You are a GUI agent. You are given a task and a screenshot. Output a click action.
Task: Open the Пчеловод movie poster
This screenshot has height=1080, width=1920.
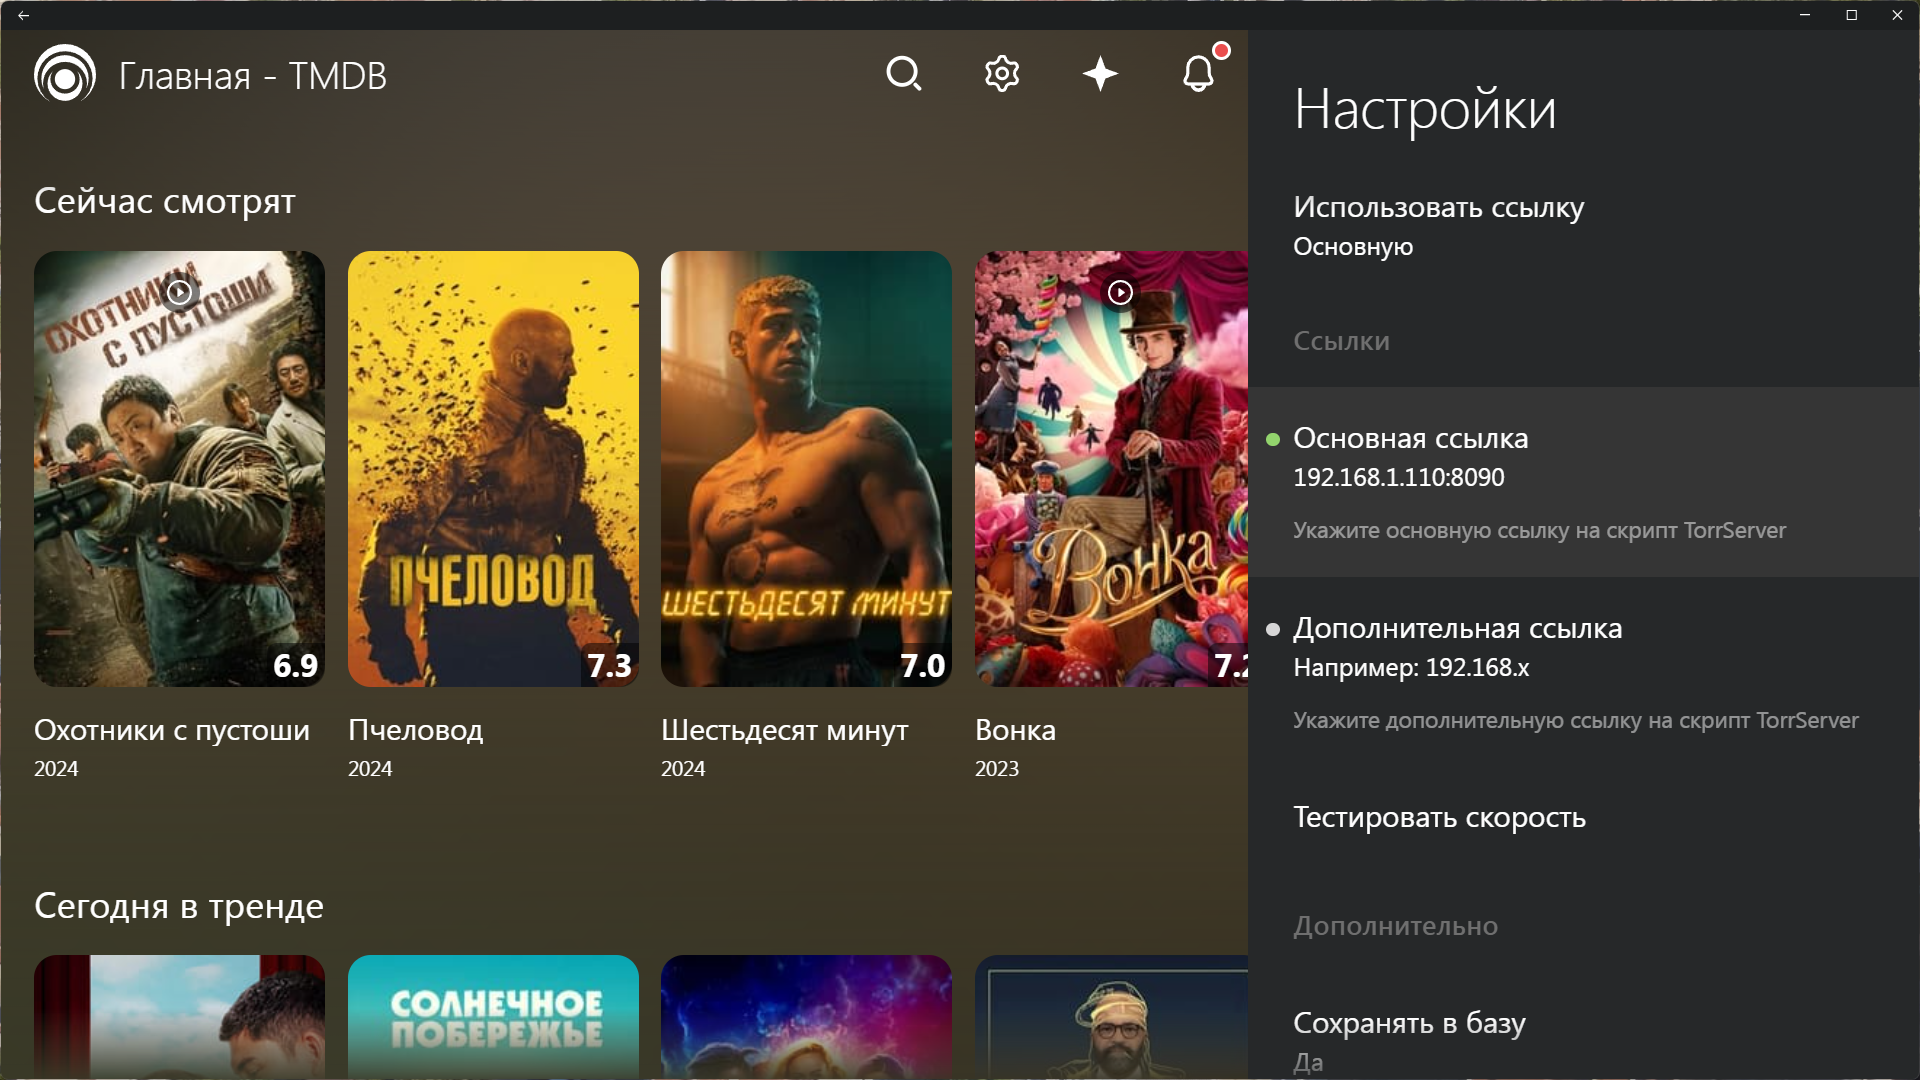[x=493, y=469]
